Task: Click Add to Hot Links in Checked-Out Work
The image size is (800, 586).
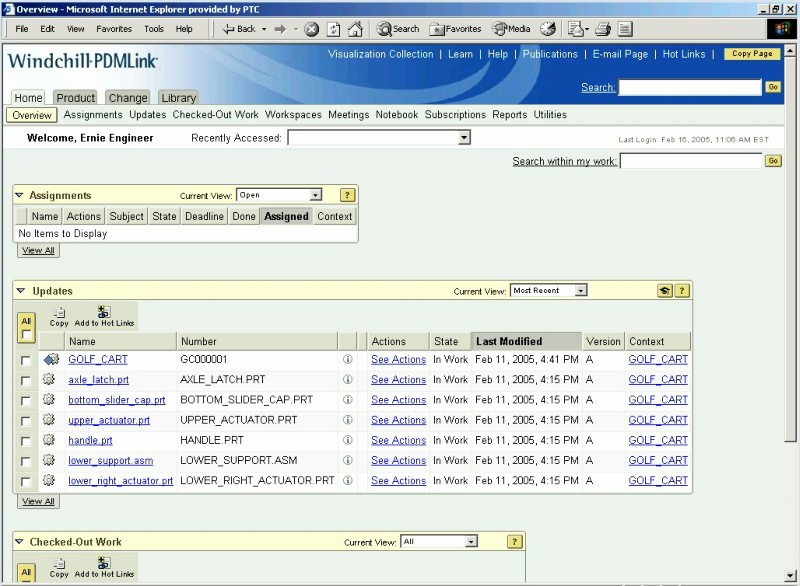Action: 104,568
